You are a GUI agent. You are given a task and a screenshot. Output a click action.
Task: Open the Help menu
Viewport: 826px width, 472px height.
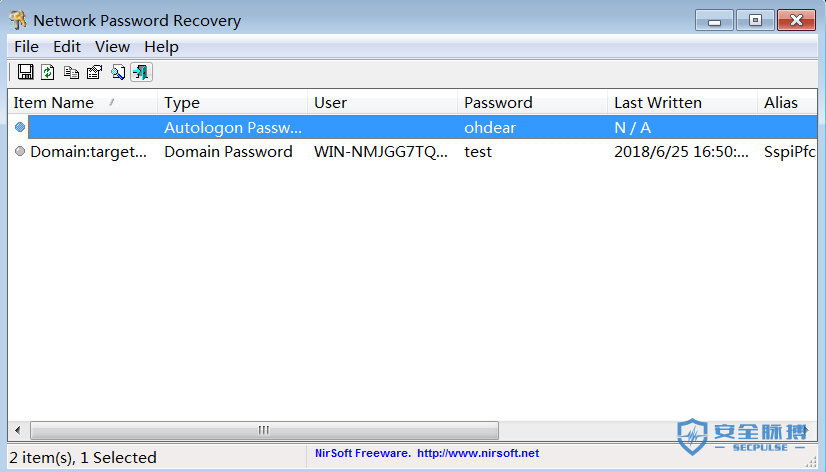[161, 46]
